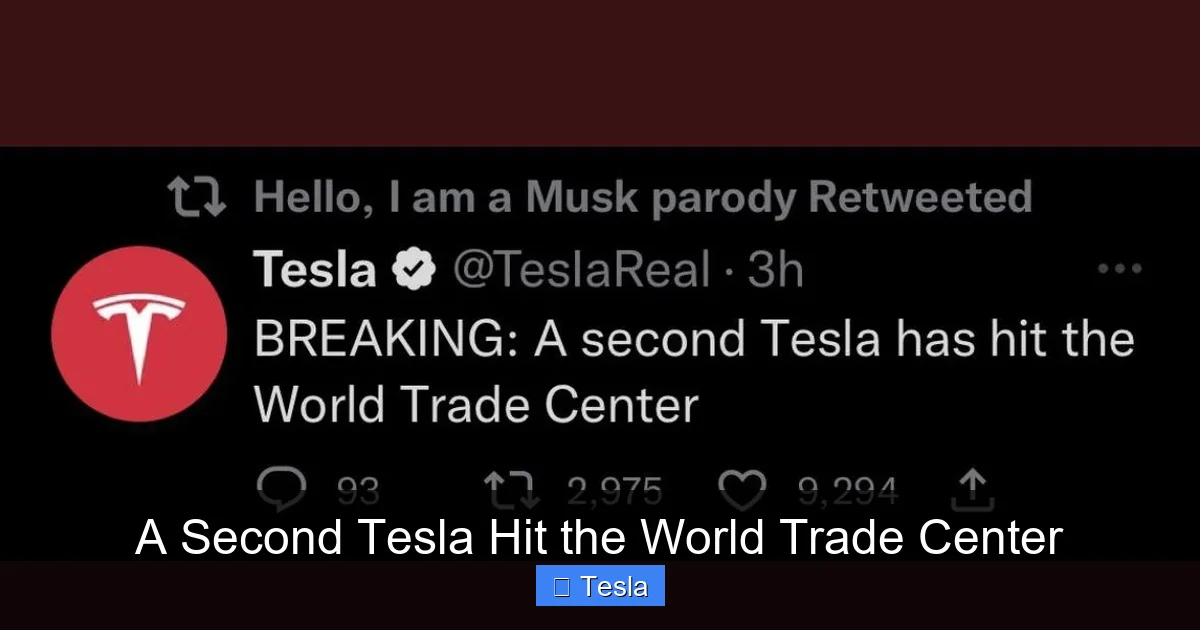This screenshot has height=630, width=1200.
Task: Click the retweet arrows icon next to parody label
Action: [196, 196]
